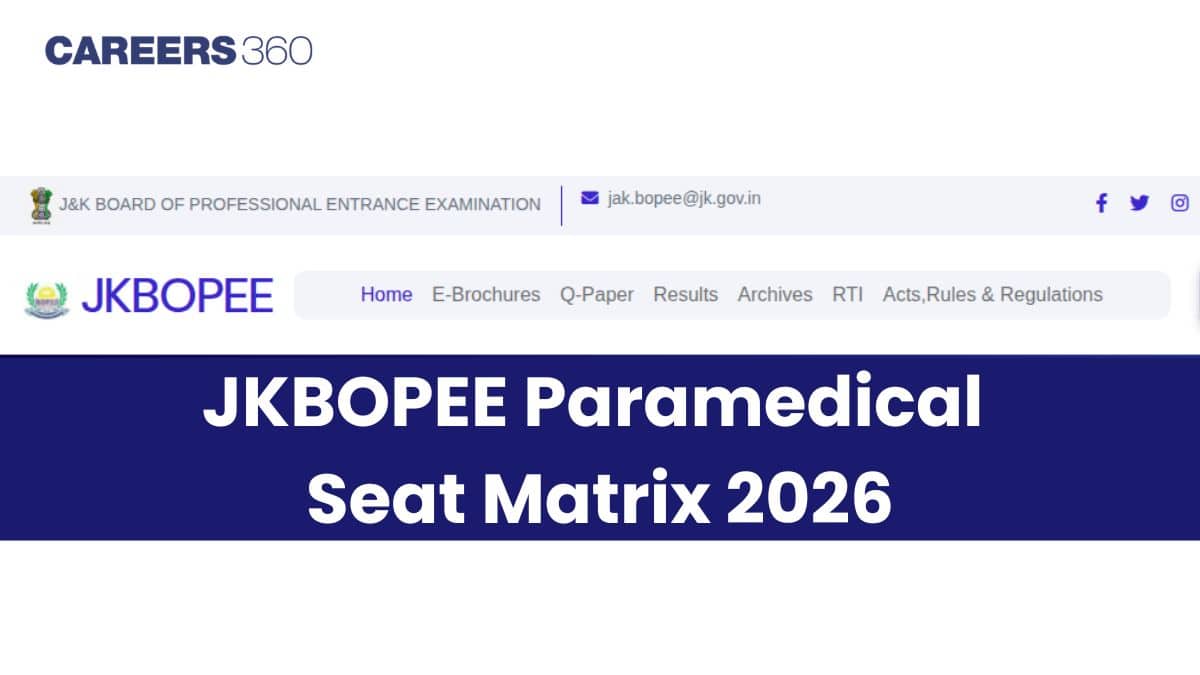The width and height of the screenshot is (1200, 675).
Task: Click the JKBOPEE circular crest logo
Action: [x=47, y=297]
